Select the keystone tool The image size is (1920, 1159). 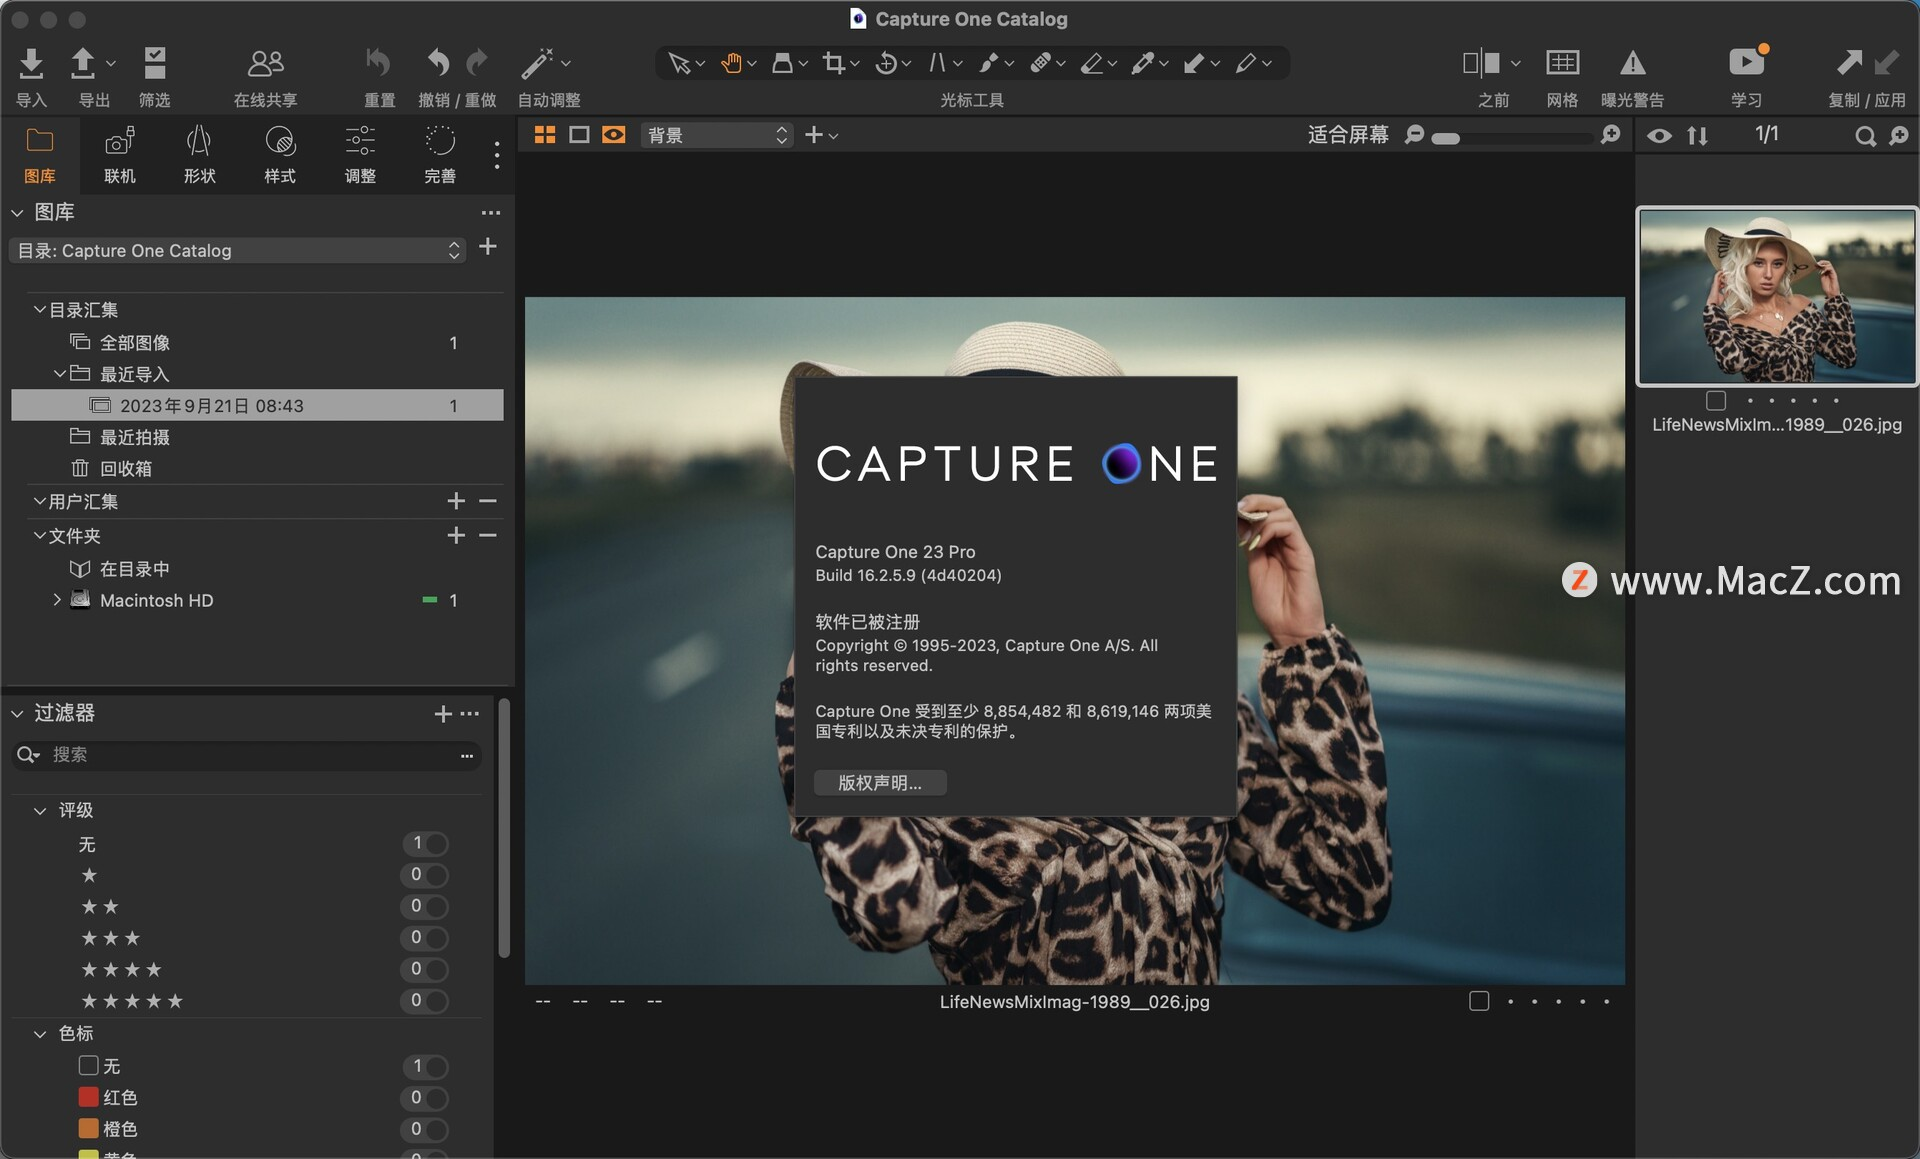coord(937,63)
